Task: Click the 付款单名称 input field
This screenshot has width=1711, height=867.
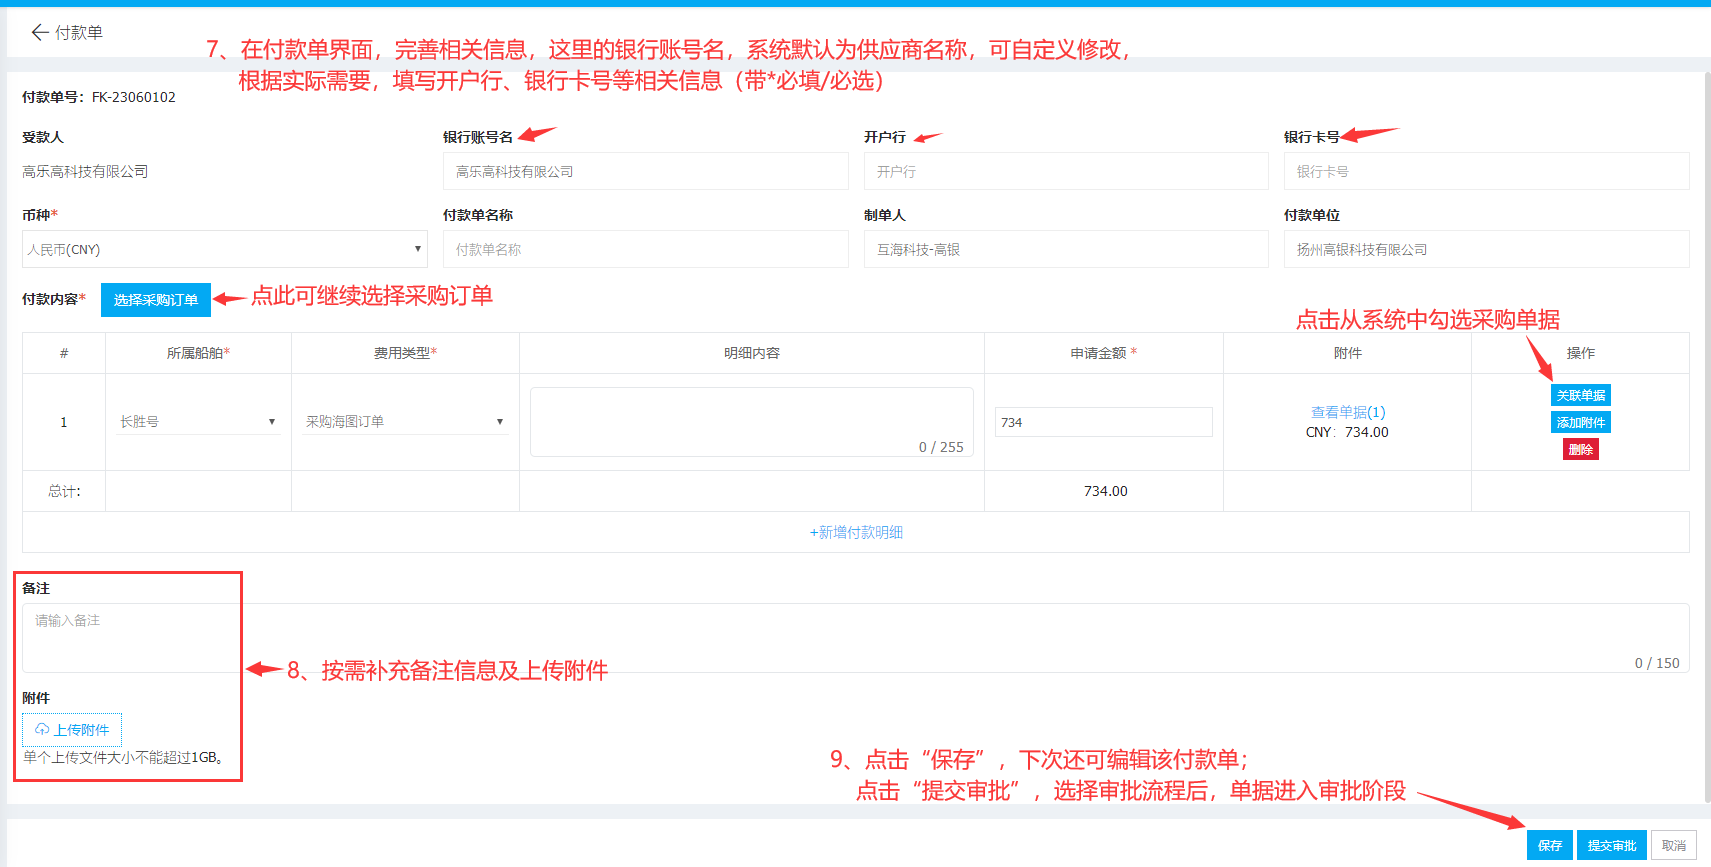Action: tap(646, 249)
